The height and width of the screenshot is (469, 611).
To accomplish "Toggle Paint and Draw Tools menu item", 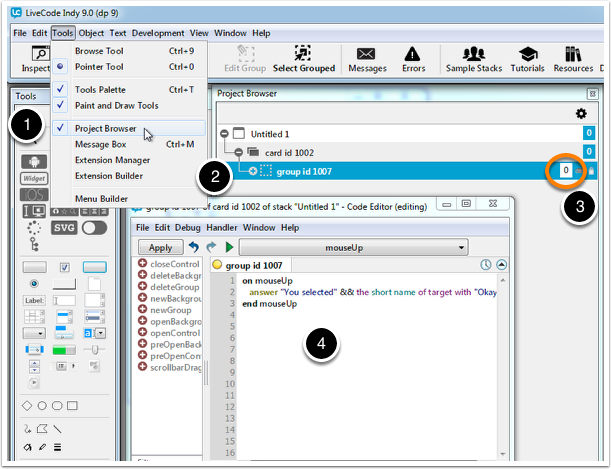I will coord(129,106).
